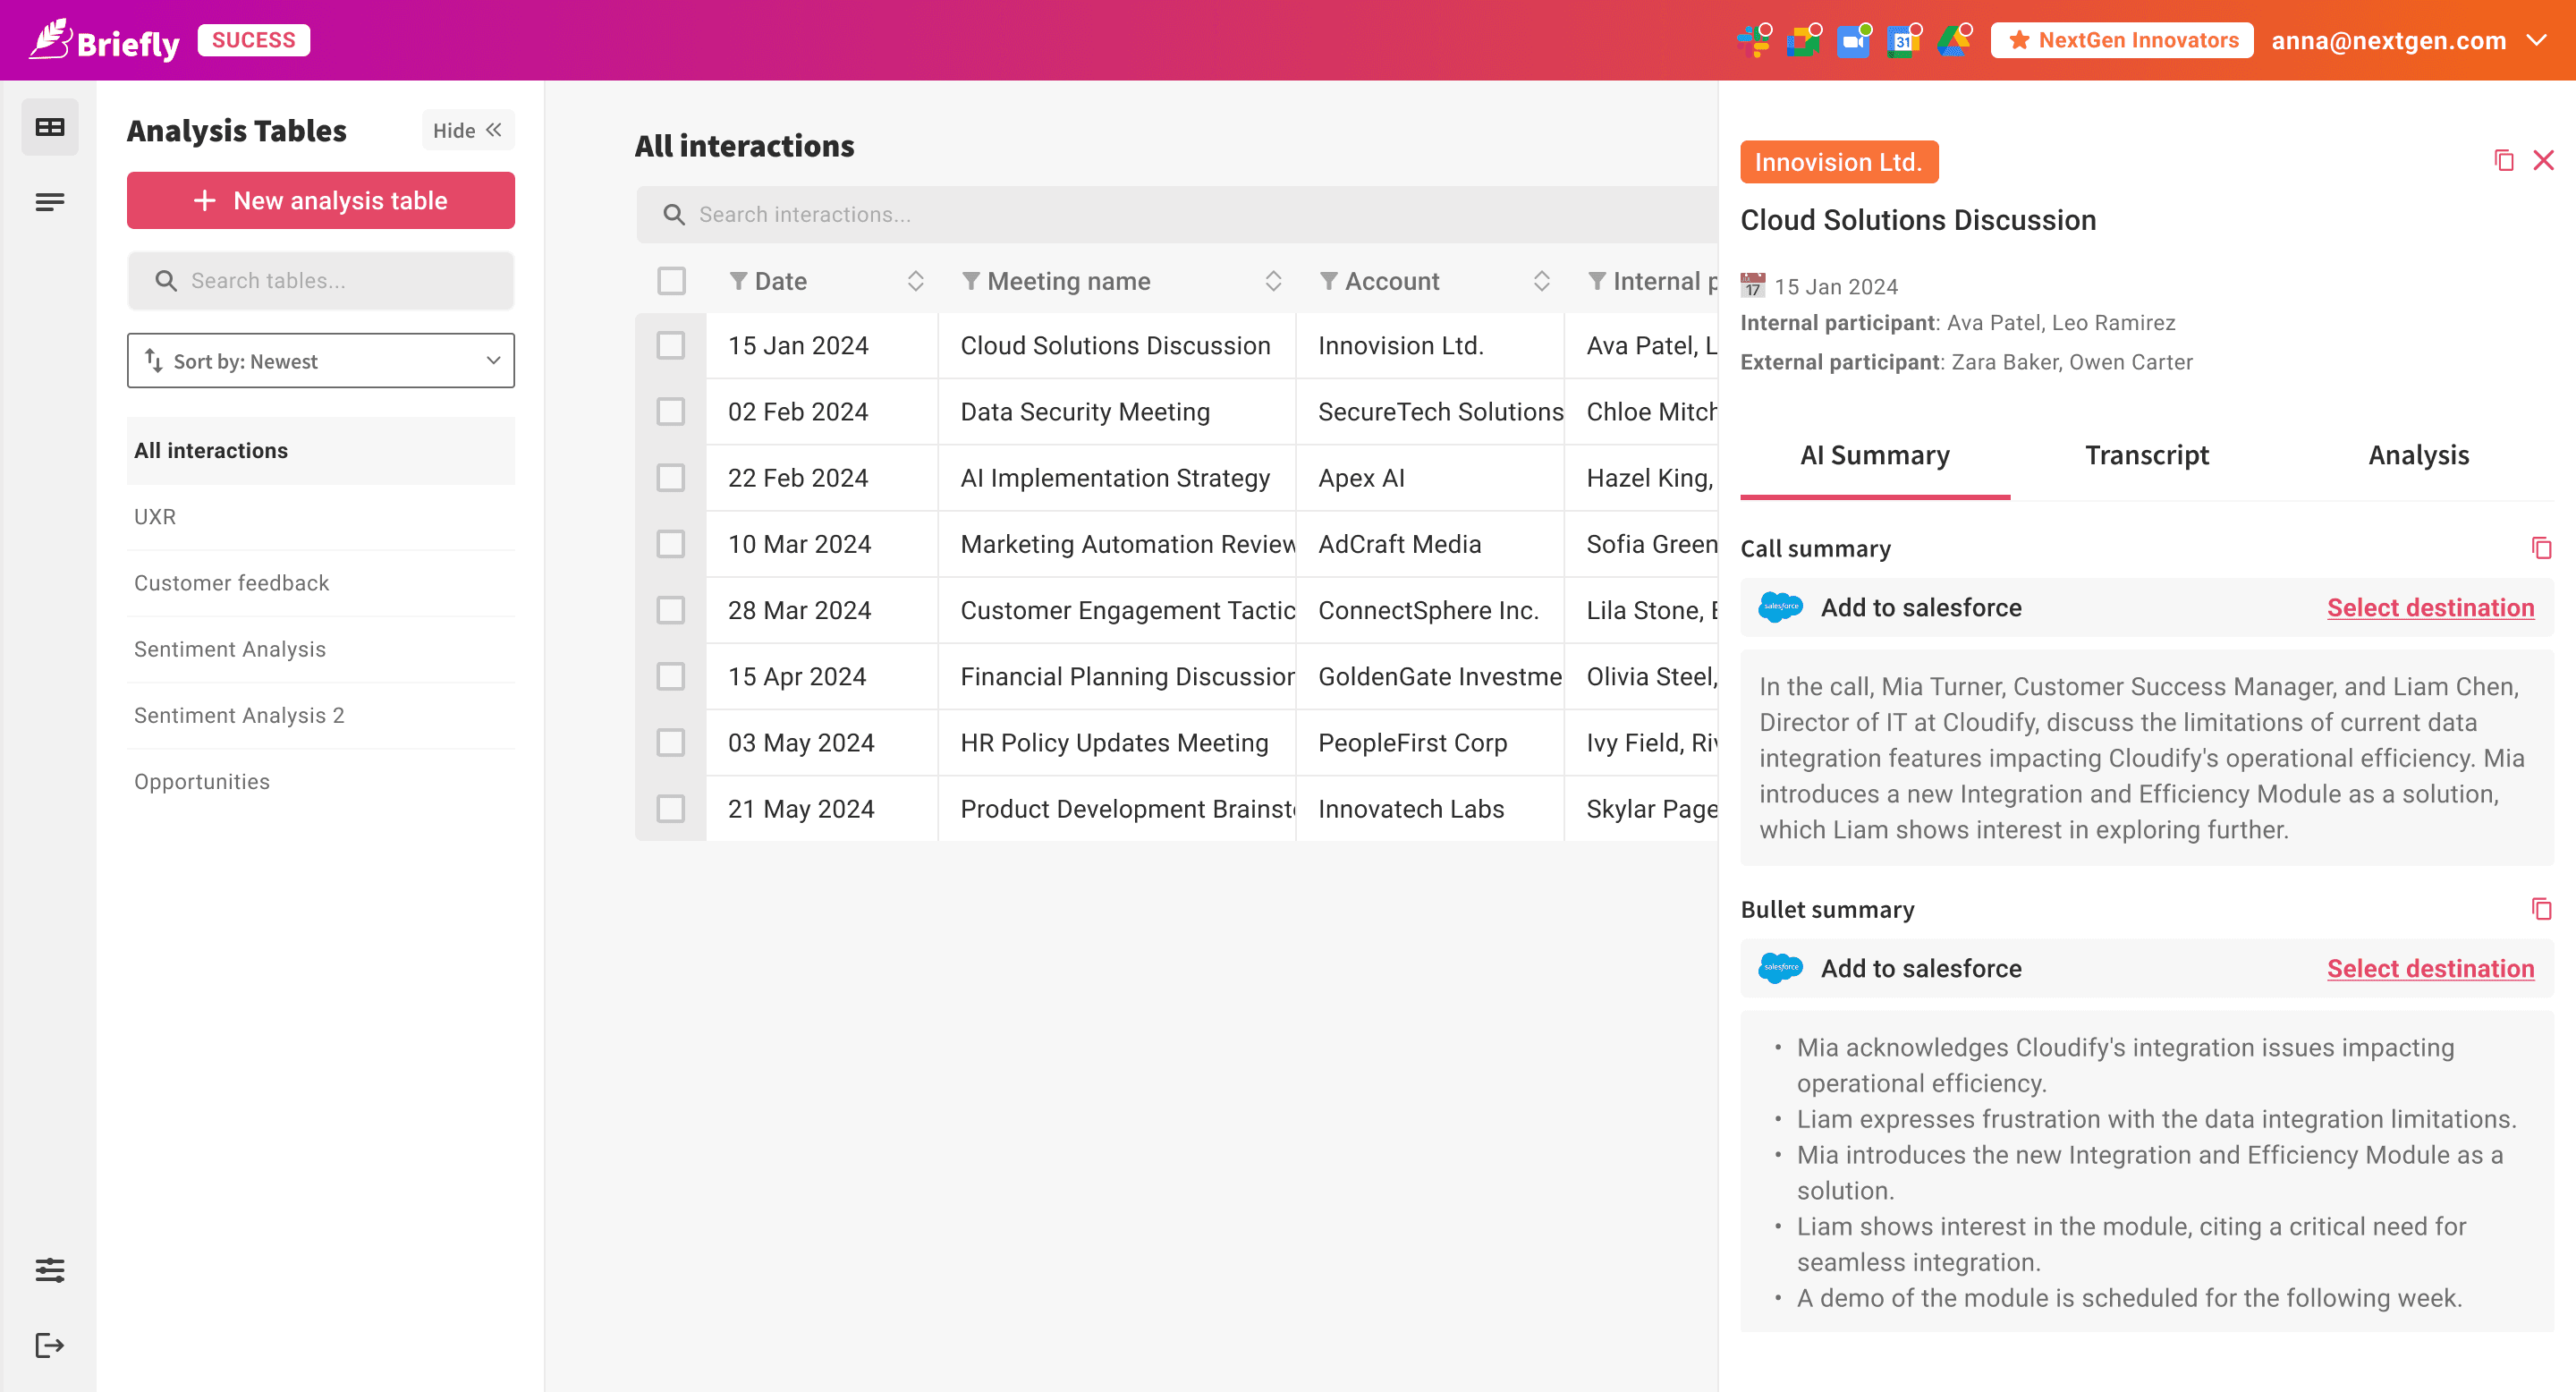Image resolution: width=2576 pixels, height=1392 pixels.
Task: Select the HR Policy Updates Meeting checkbox
Action: click(x=671, y=743)
